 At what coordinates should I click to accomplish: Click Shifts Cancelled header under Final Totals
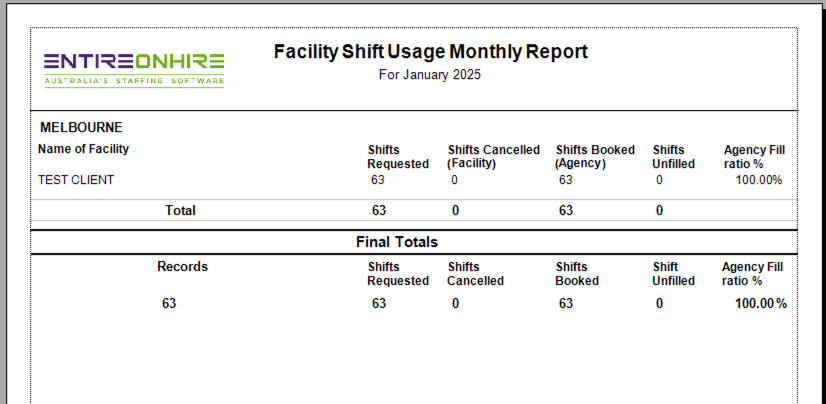[x=476, y=274]
